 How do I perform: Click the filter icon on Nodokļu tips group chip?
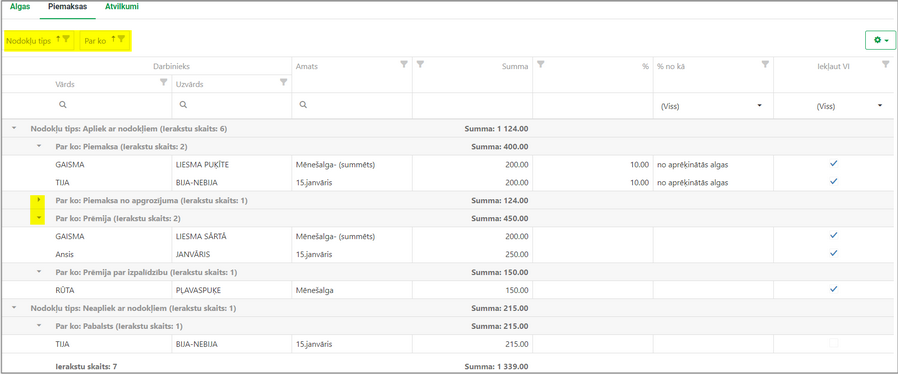click(66, 39)
